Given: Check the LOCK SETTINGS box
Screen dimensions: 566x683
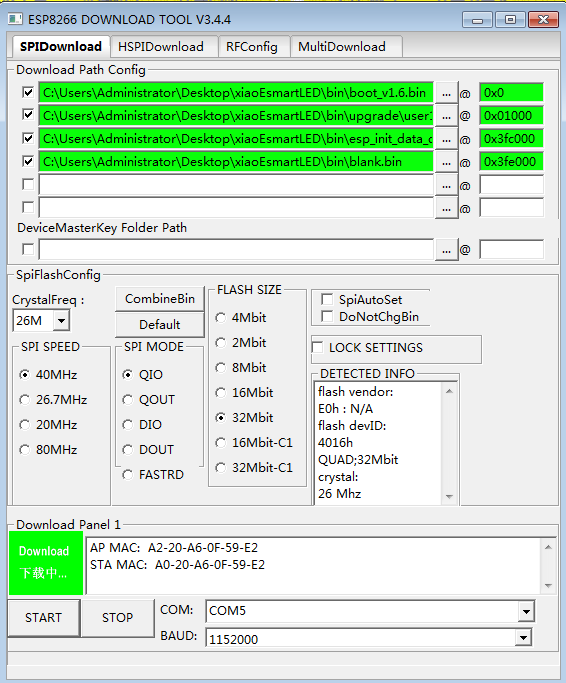Looking at the screenshot, I should coord(318,348).
